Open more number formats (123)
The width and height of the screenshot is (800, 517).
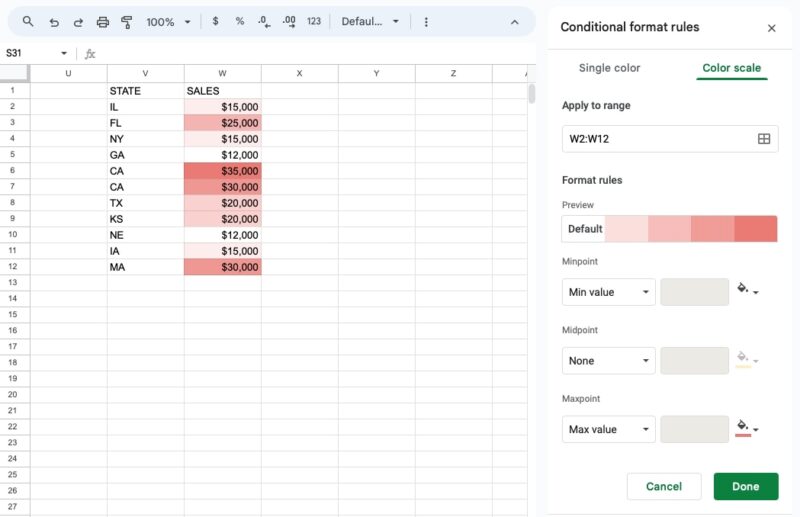(x=314, y=21)
